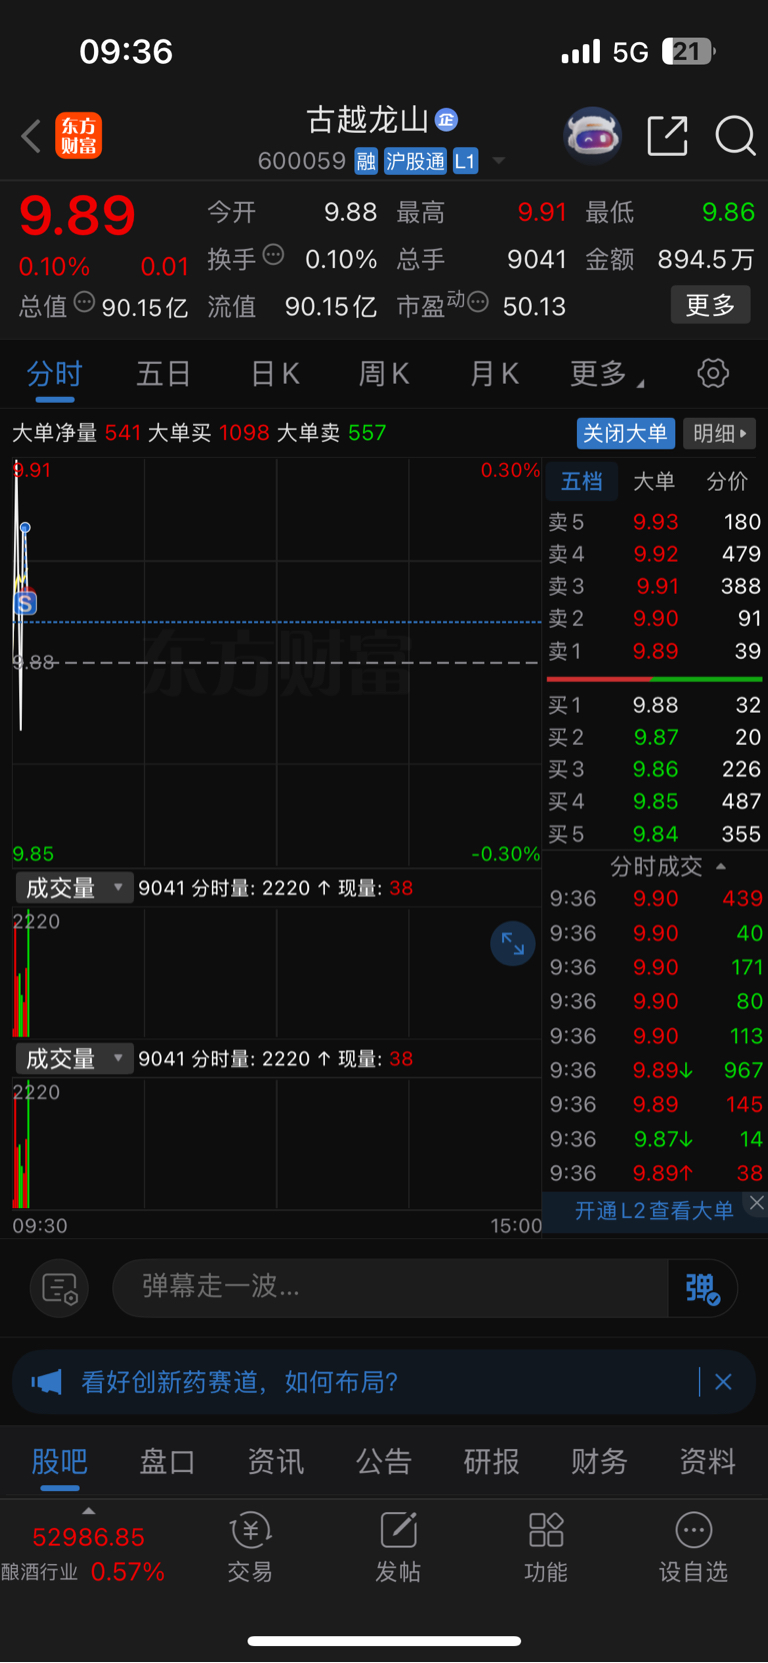The image size is (768, 1663).
Task: Tap the S sell marker on chart
Action: (x=26, y=602)
